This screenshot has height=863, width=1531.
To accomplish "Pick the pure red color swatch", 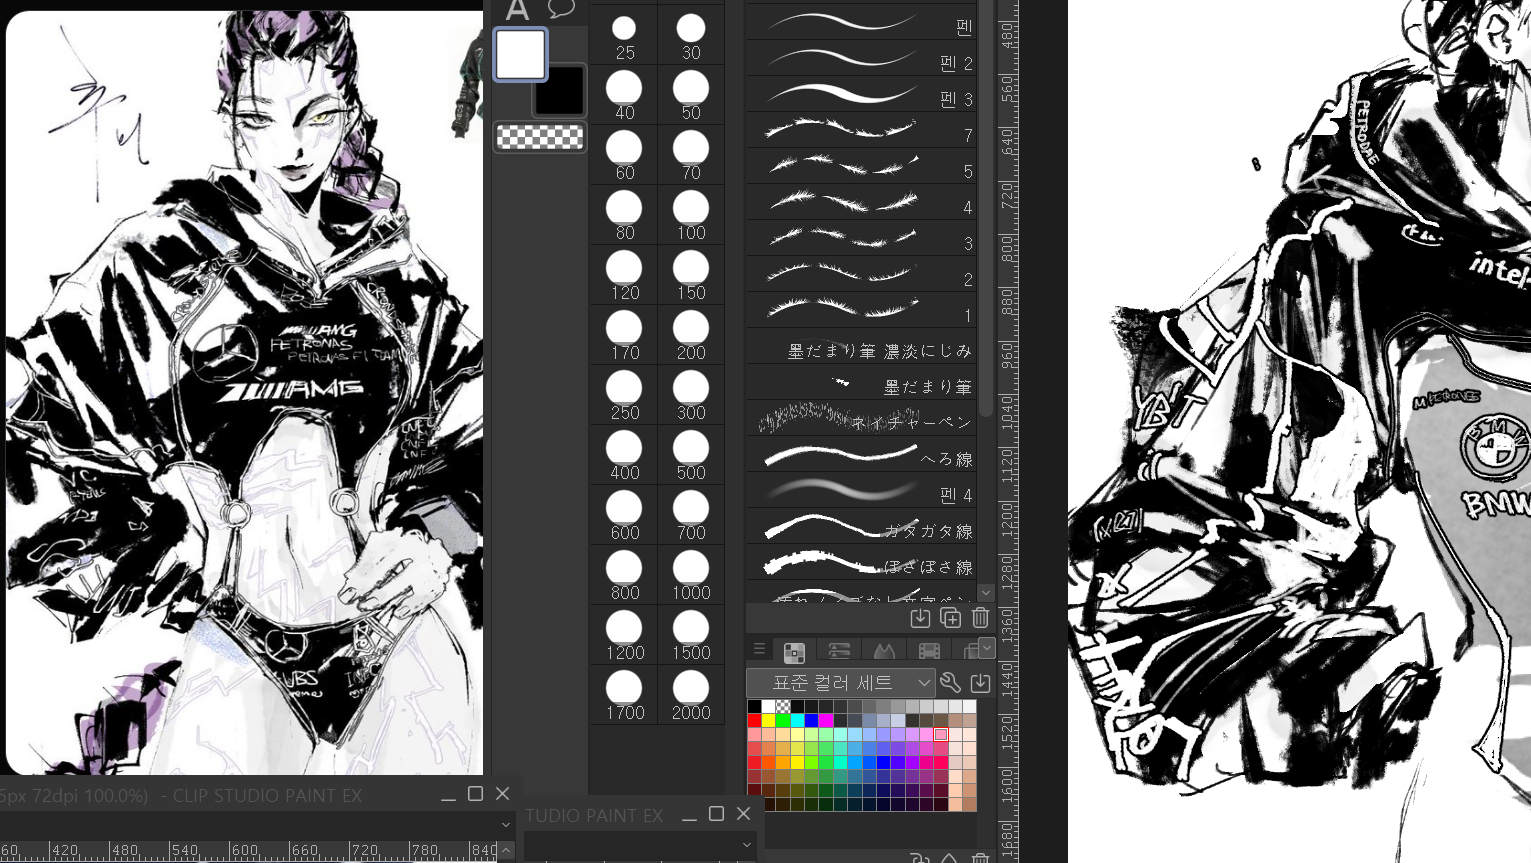I will 754,720.
